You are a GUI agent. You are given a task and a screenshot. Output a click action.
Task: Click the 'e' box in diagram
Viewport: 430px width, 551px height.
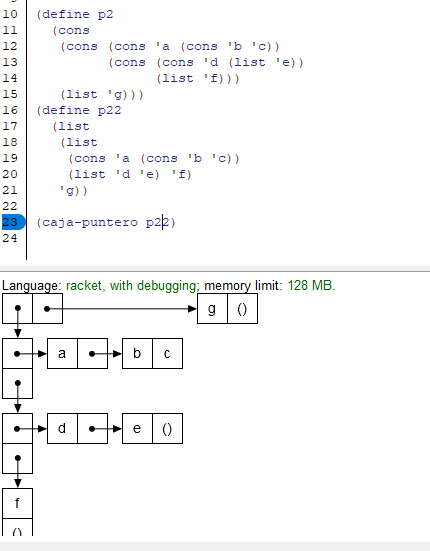(x=137, y=428)
